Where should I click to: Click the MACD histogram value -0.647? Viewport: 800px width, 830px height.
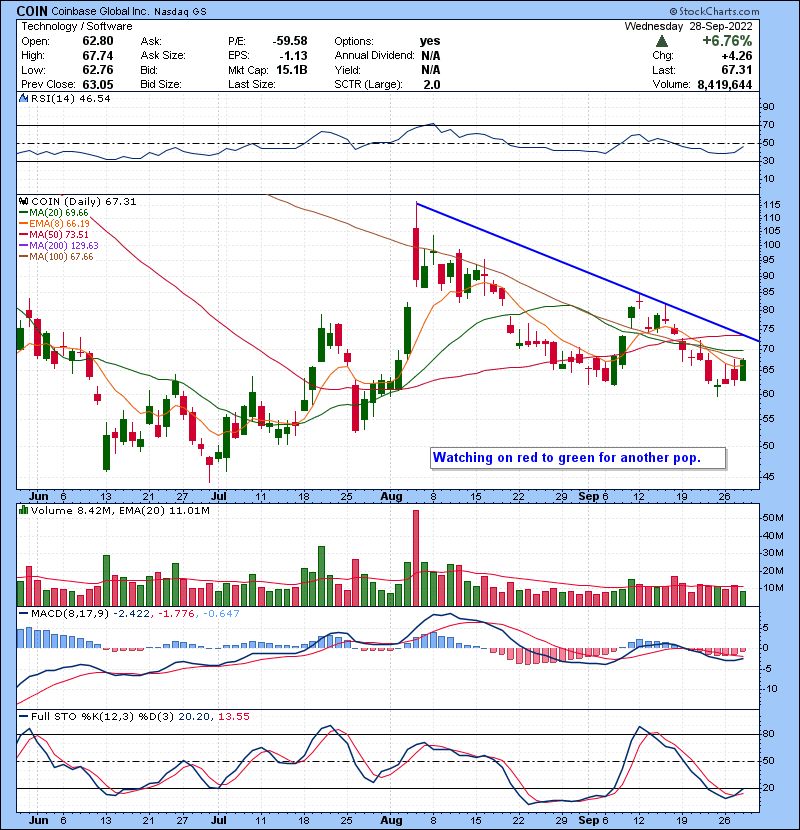coord(220,614)
